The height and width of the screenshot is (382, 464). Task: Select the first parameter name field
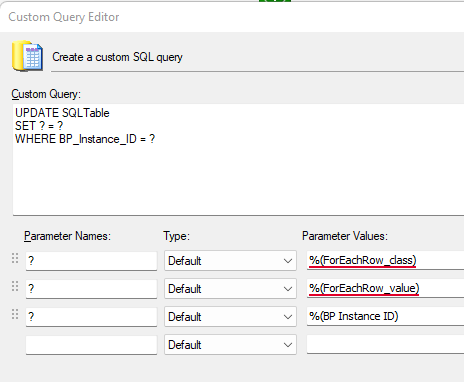click(x=91, y=261)
